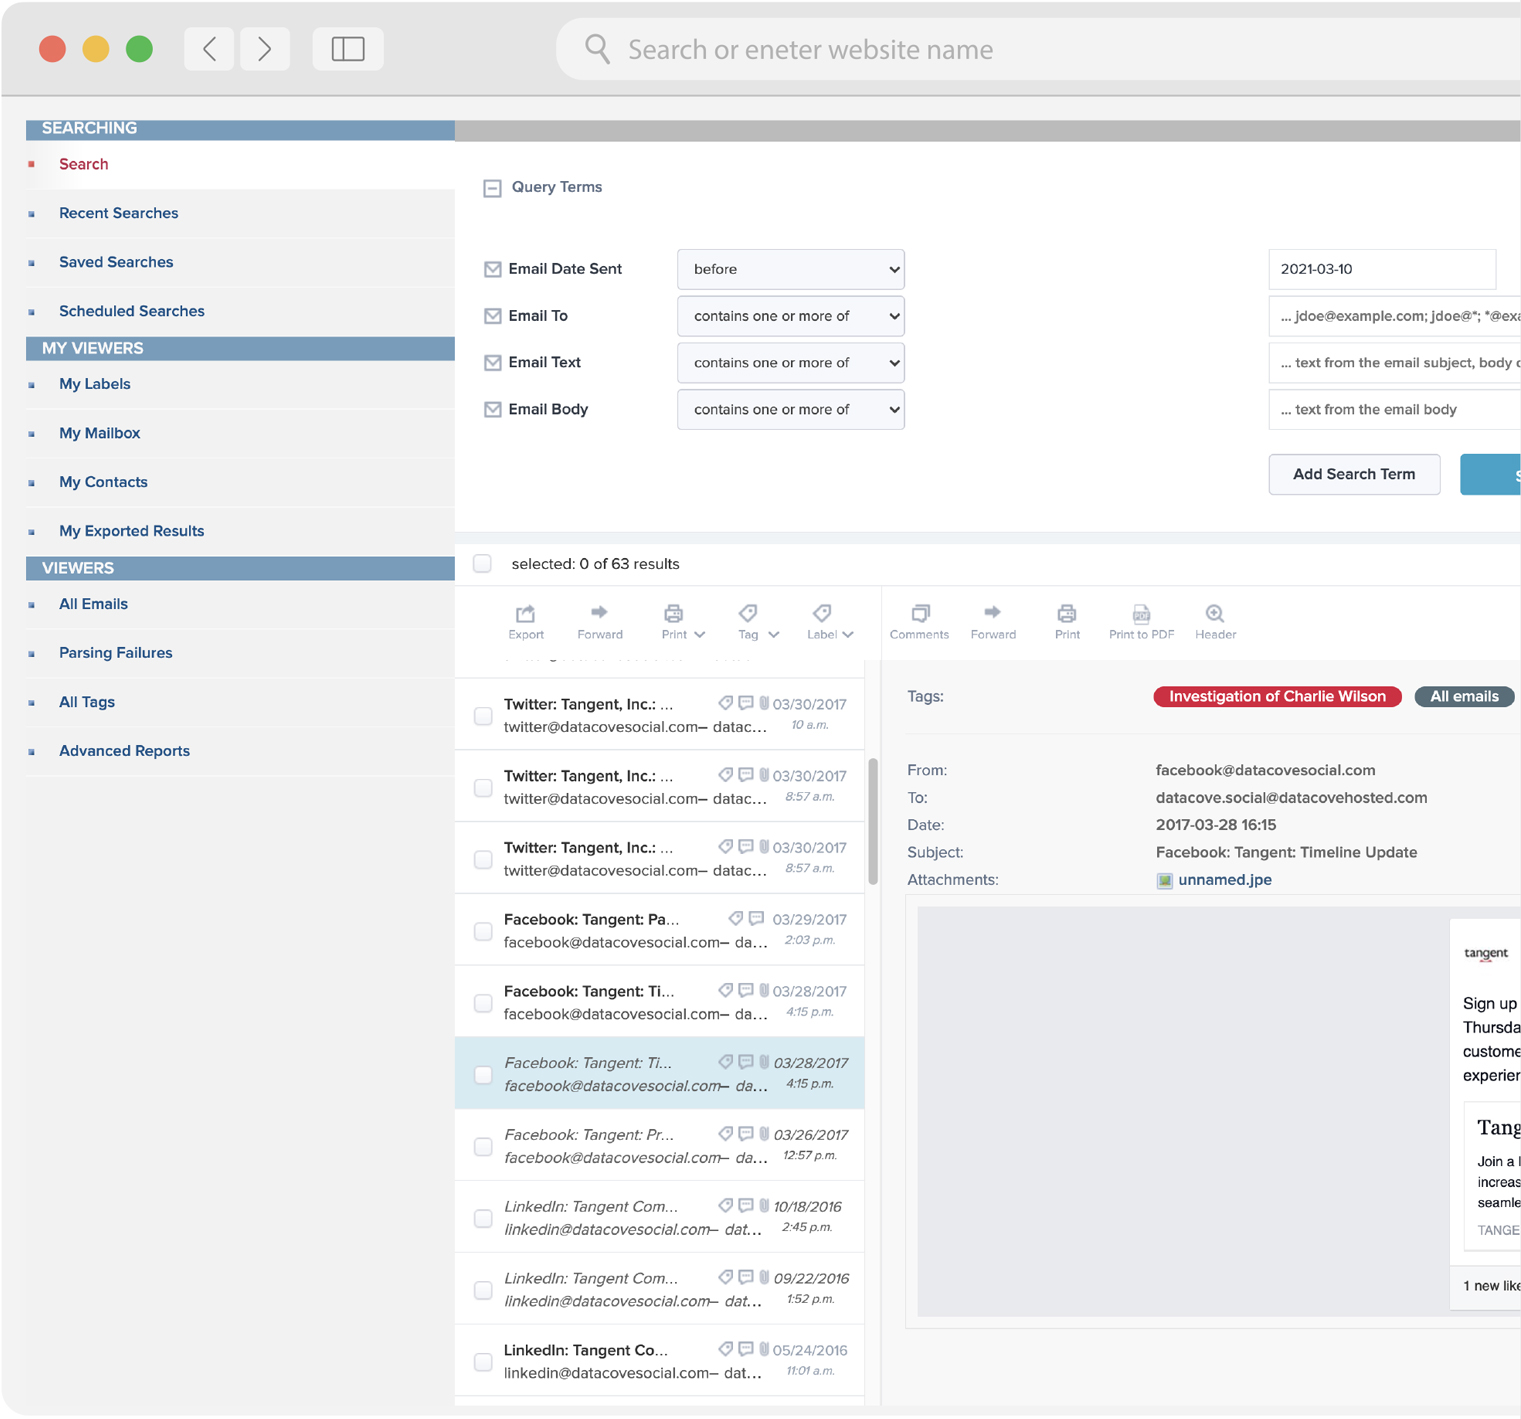The height and width of the screenshot is (1419, 1521).
Task: Open the Email To condition dropdown
Action: 791,316
